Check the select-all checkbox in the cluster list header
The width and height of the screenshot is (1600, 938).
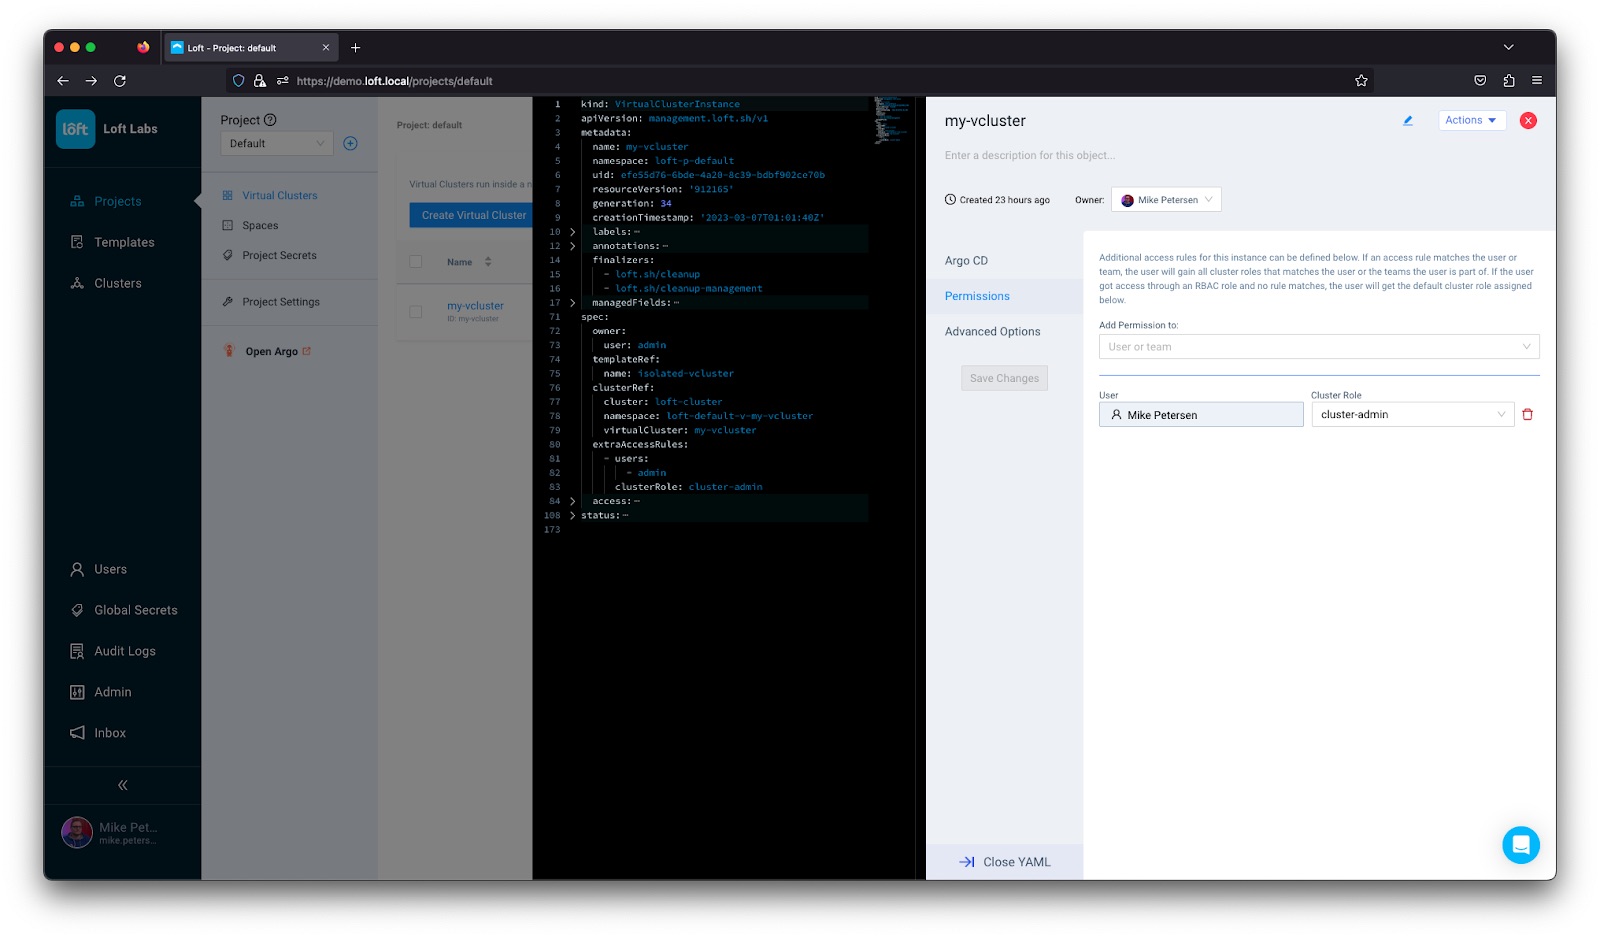(415, 261)
